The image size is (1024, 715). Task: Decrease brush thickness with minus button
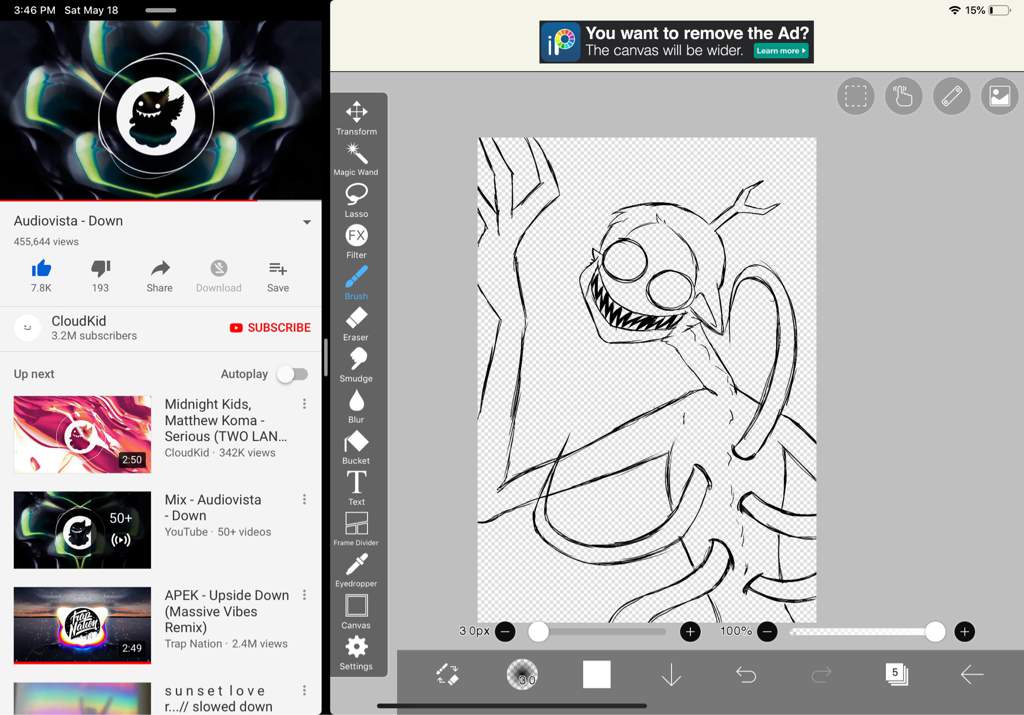click(x=505, y=631)
